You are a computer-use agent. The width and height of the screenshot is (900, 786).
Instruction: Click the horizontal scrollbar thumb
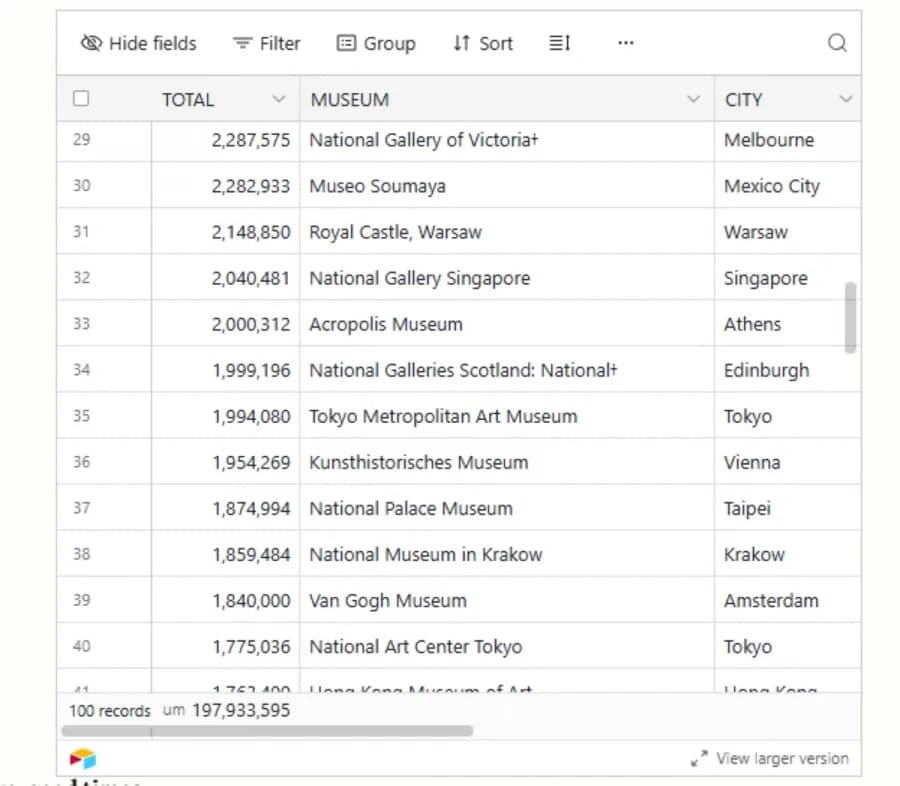point(267,731)
